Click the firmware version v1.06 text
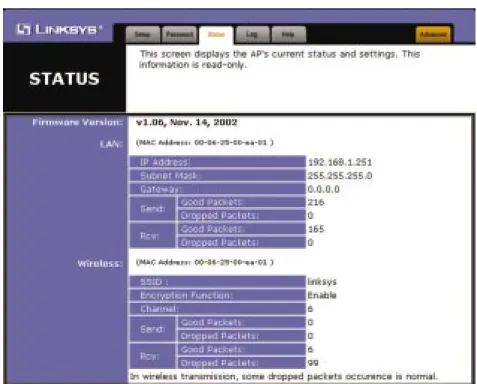This screenshot has height=384, width=477. tap(187, 122)
